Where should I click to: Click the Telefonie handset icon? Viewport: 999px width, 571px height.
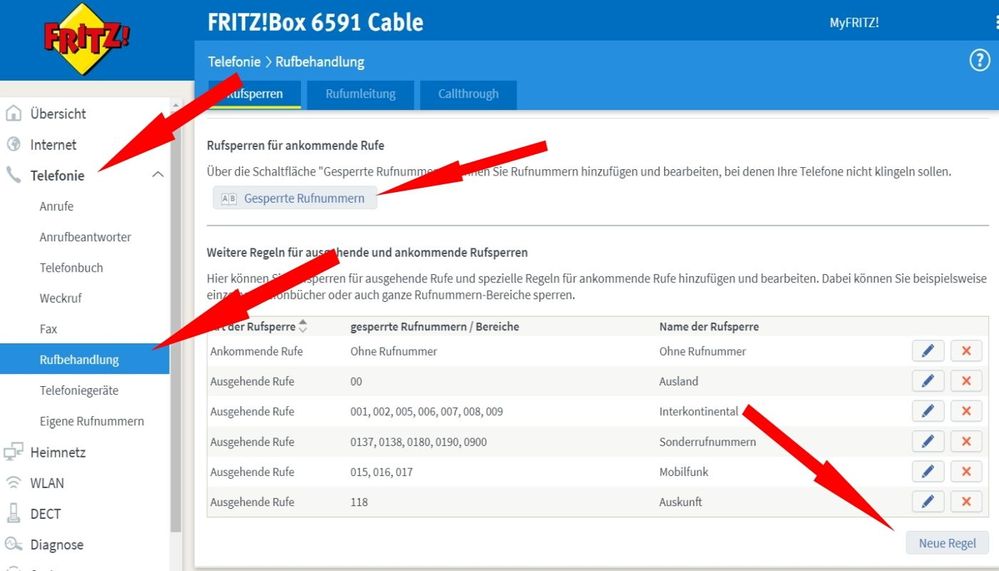pos(13,175)
